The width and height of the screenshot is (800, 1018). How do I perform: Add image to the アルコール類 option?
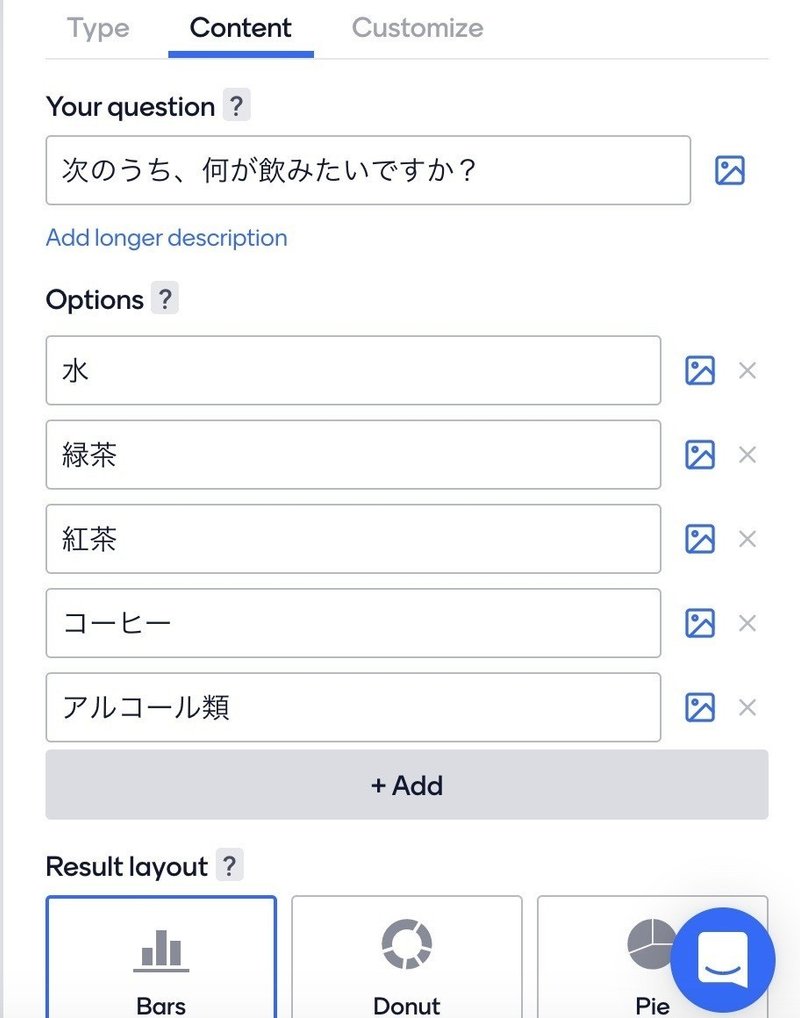coord(700,708)
